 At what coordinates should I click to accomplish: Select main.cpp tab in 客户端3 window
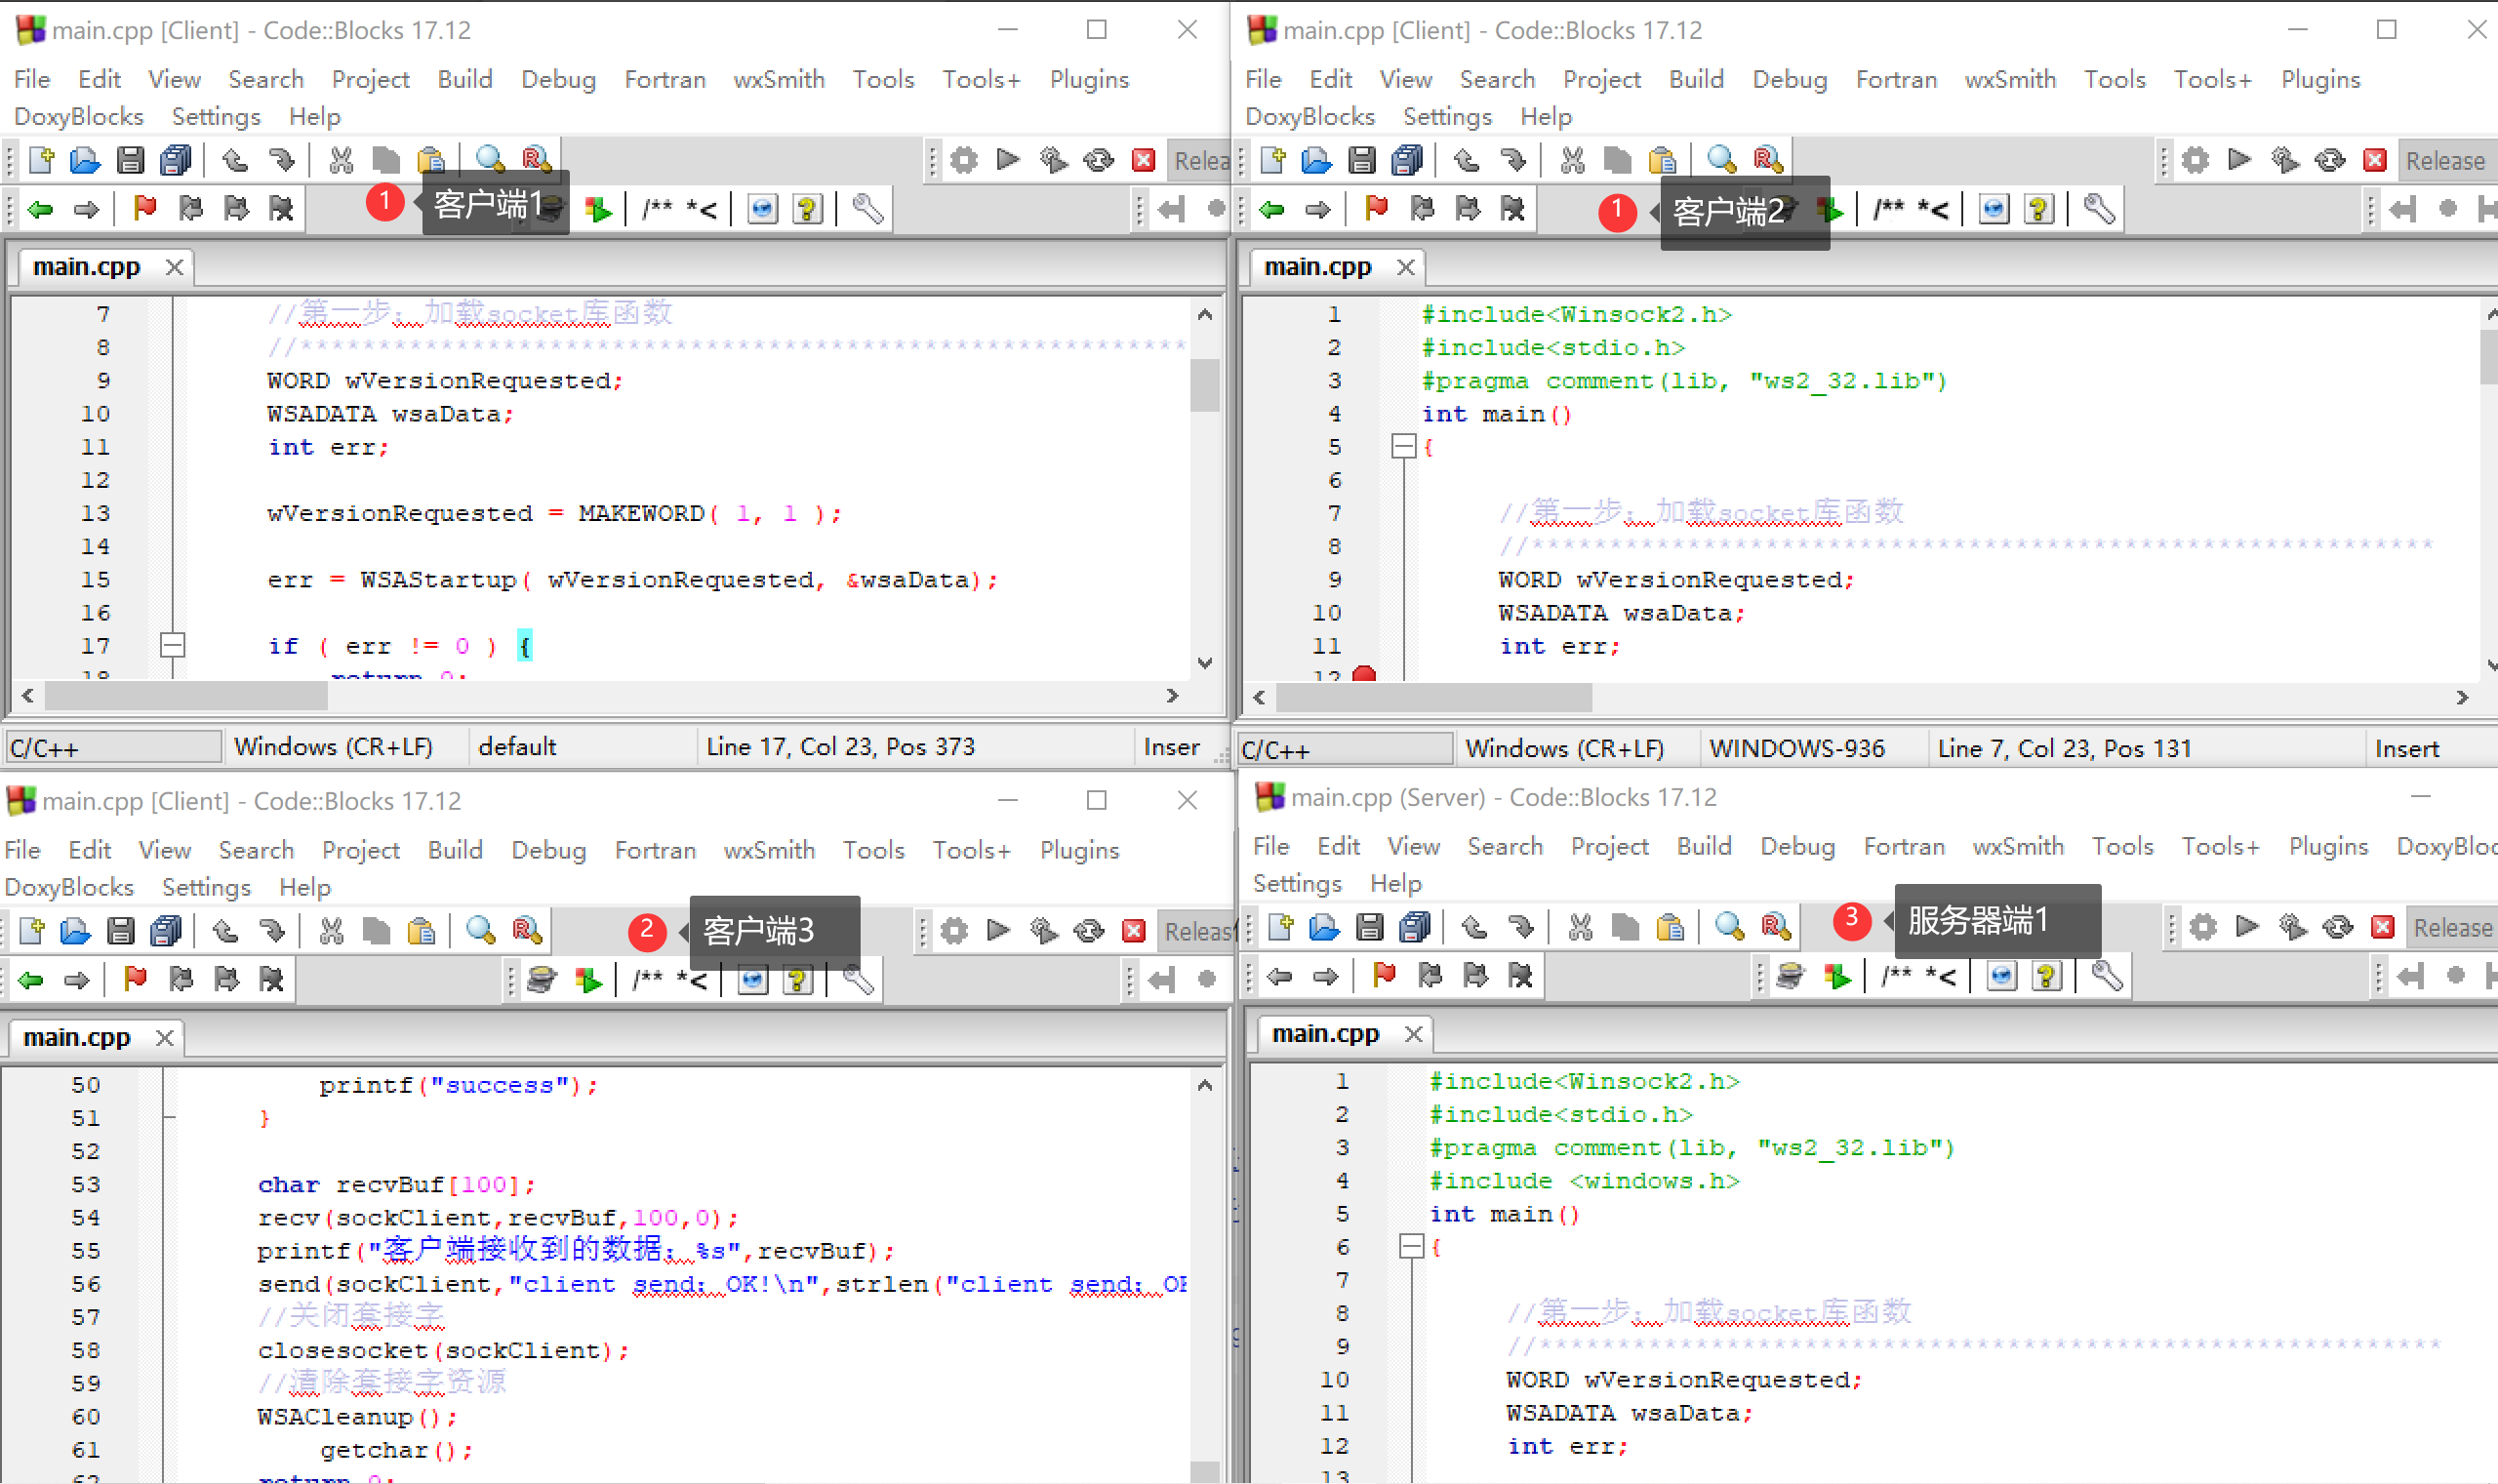[x=77, y=1037]
